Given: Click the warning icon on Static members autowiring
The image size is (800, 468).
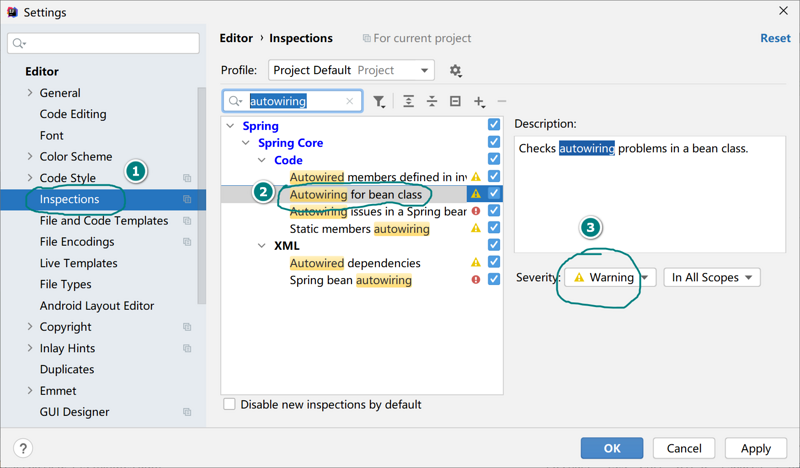Looking at the screenshot, I should [476, 228].
